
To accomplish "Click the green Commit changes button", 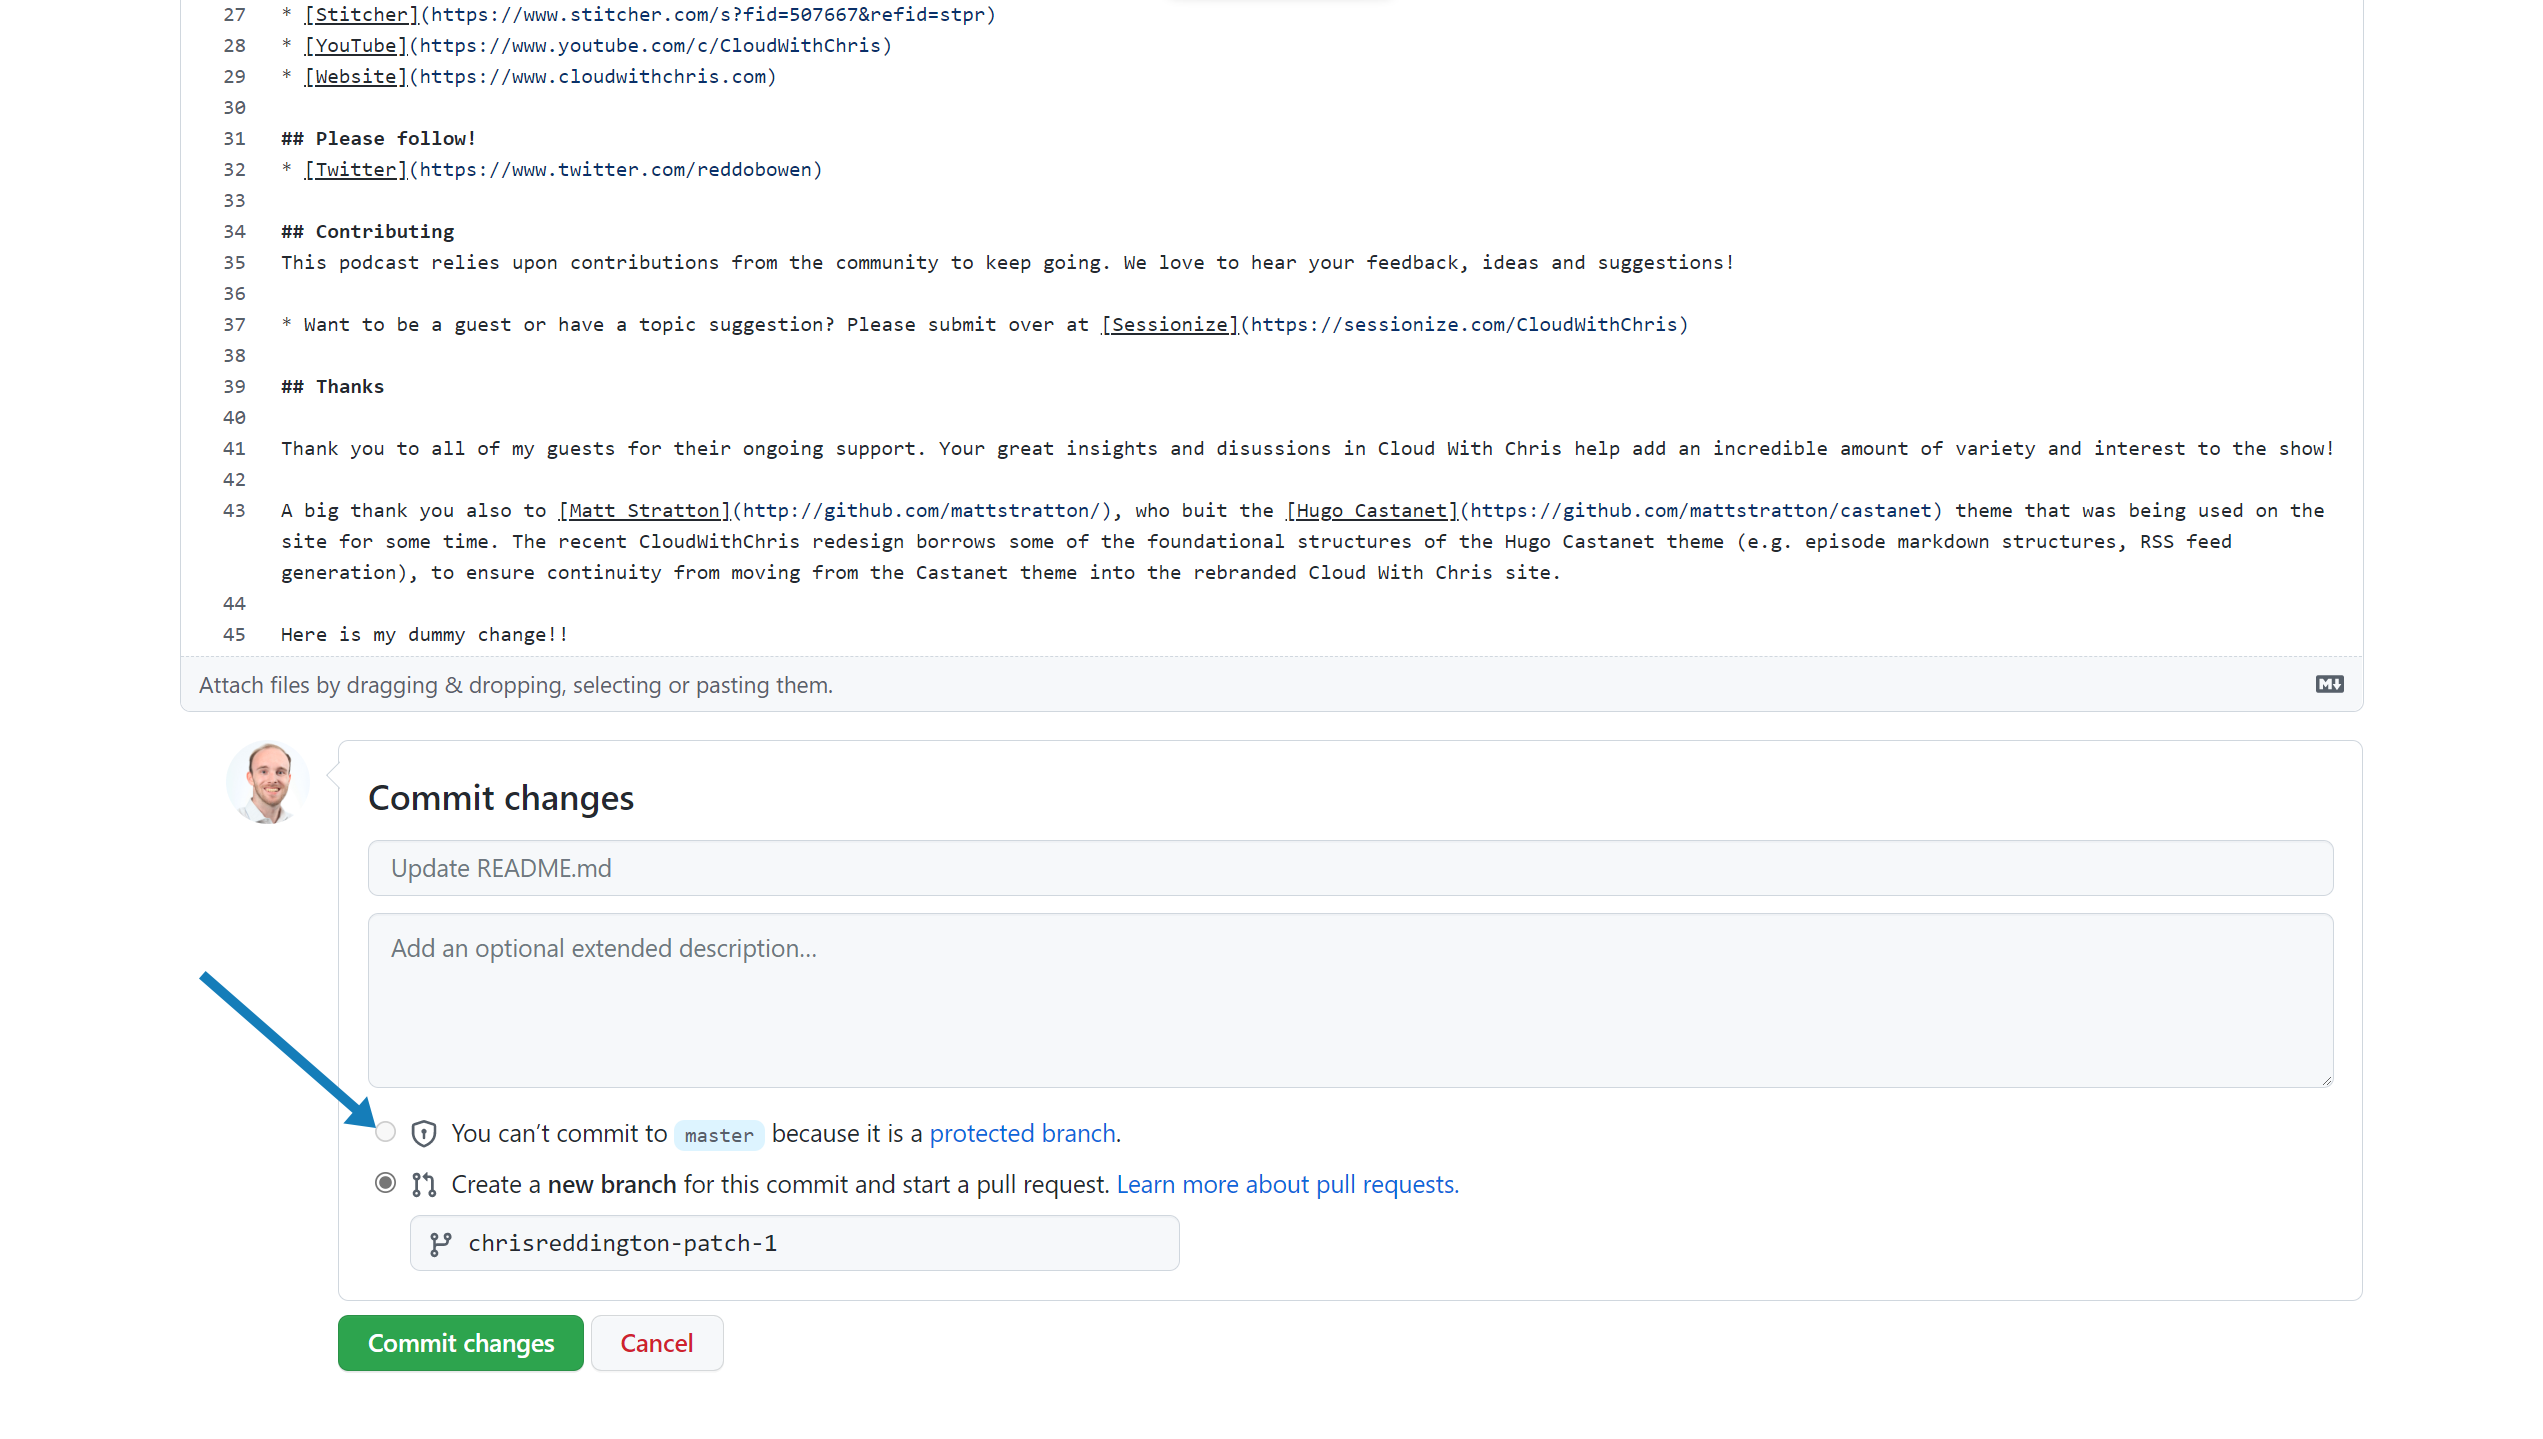I will tap(460, 1343).
